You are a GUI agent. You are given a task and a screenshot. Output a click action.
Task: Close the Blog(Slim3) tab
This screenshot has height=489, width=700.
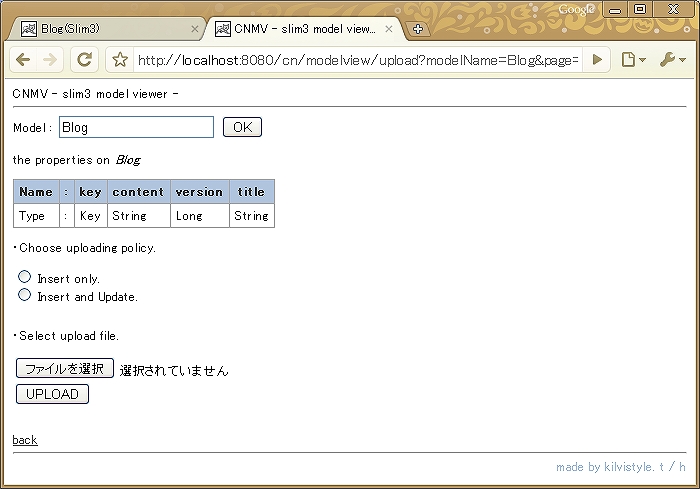click(194, 29)
